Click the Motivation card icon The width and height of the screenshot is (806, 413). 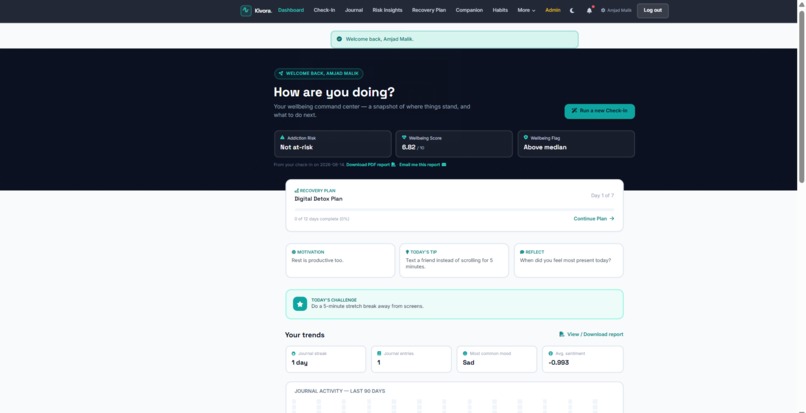point(294,252)
